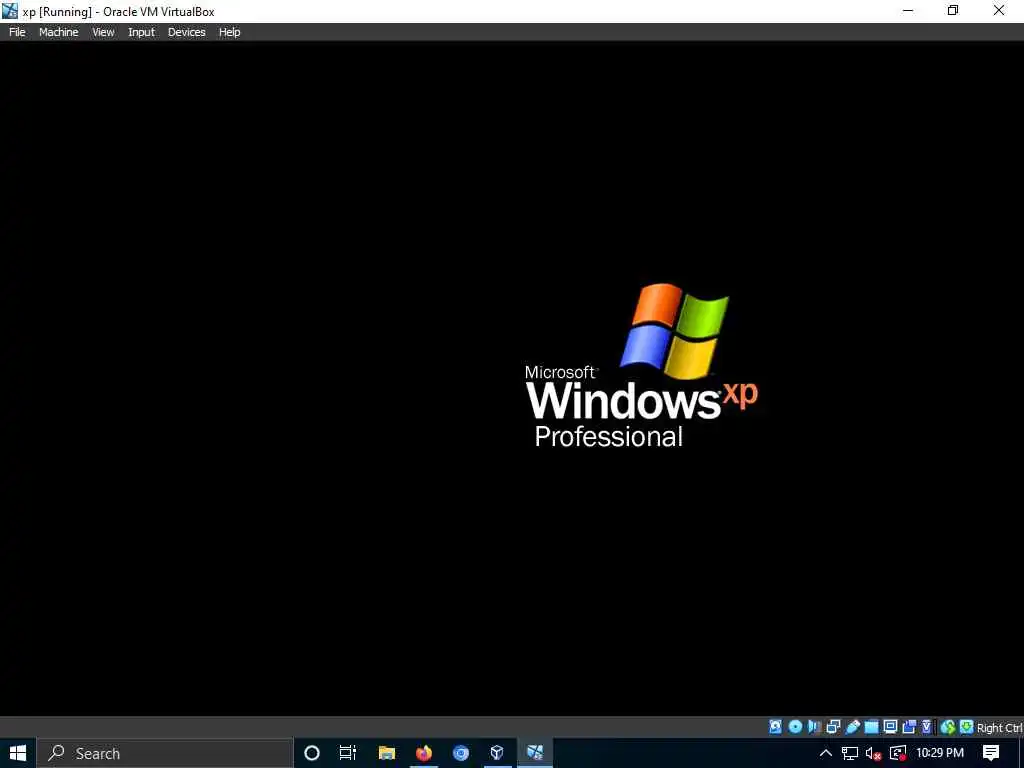The image size is (1024, 768).
Task: Click the optical disc status icon
Action: 795,727
